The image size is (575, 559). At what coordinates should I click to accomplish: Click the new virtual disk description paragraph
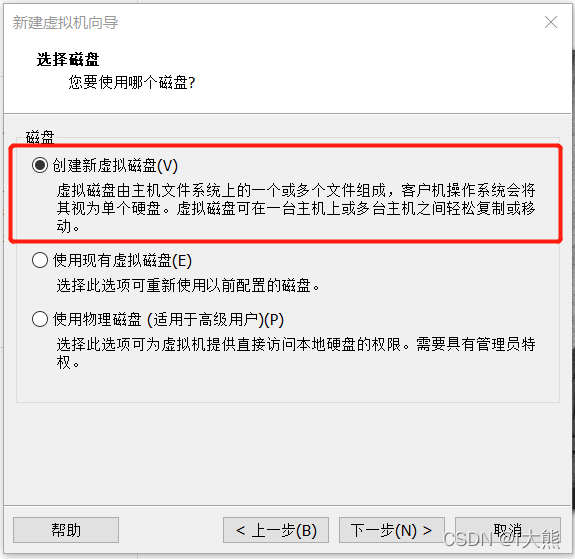point(296,208)
